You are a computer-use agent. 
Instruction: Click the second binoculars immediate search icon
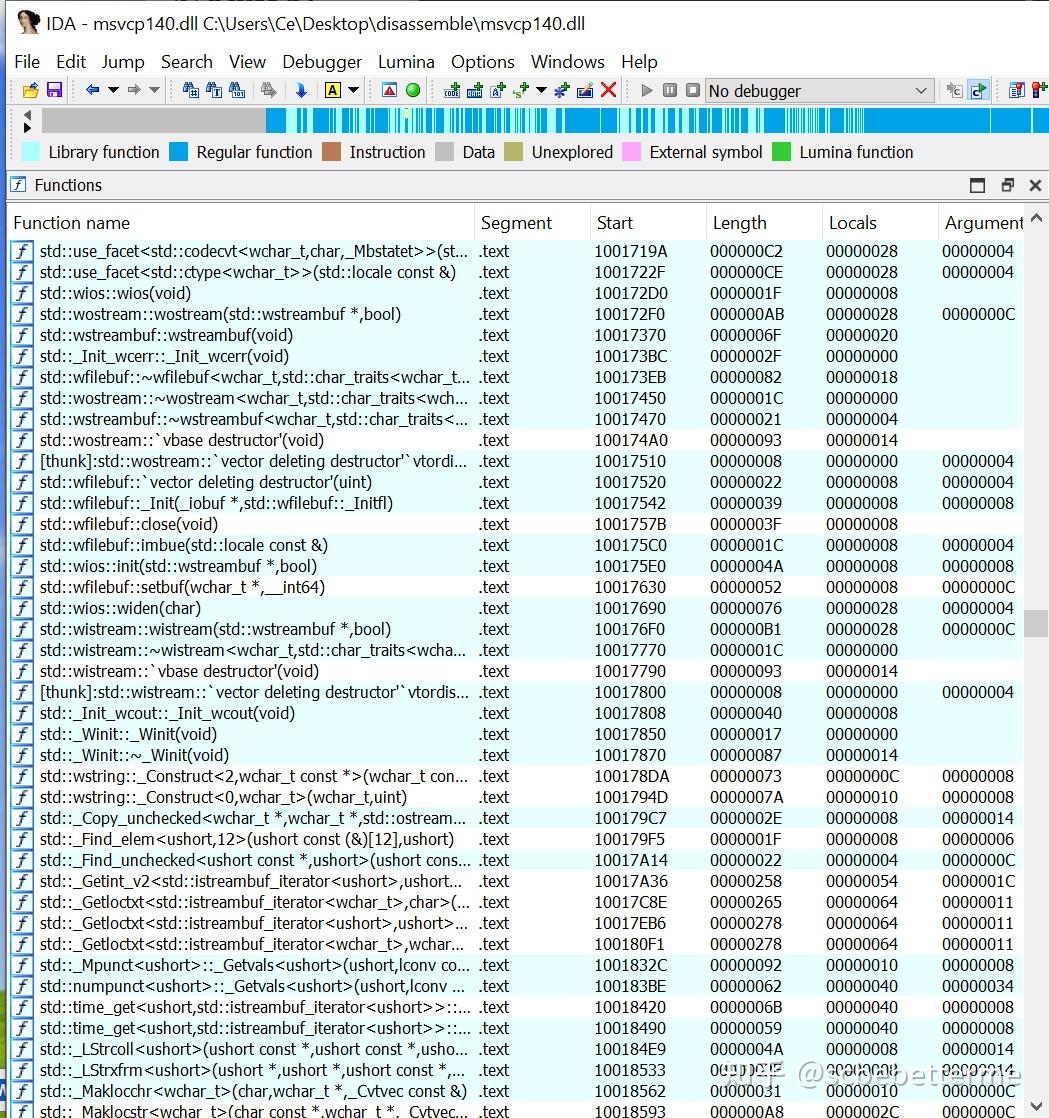[x=214, y=91]
